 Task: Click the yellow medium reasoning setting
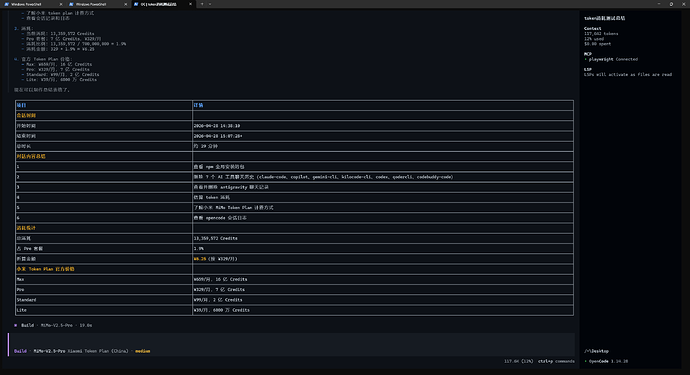pos(143,351)
